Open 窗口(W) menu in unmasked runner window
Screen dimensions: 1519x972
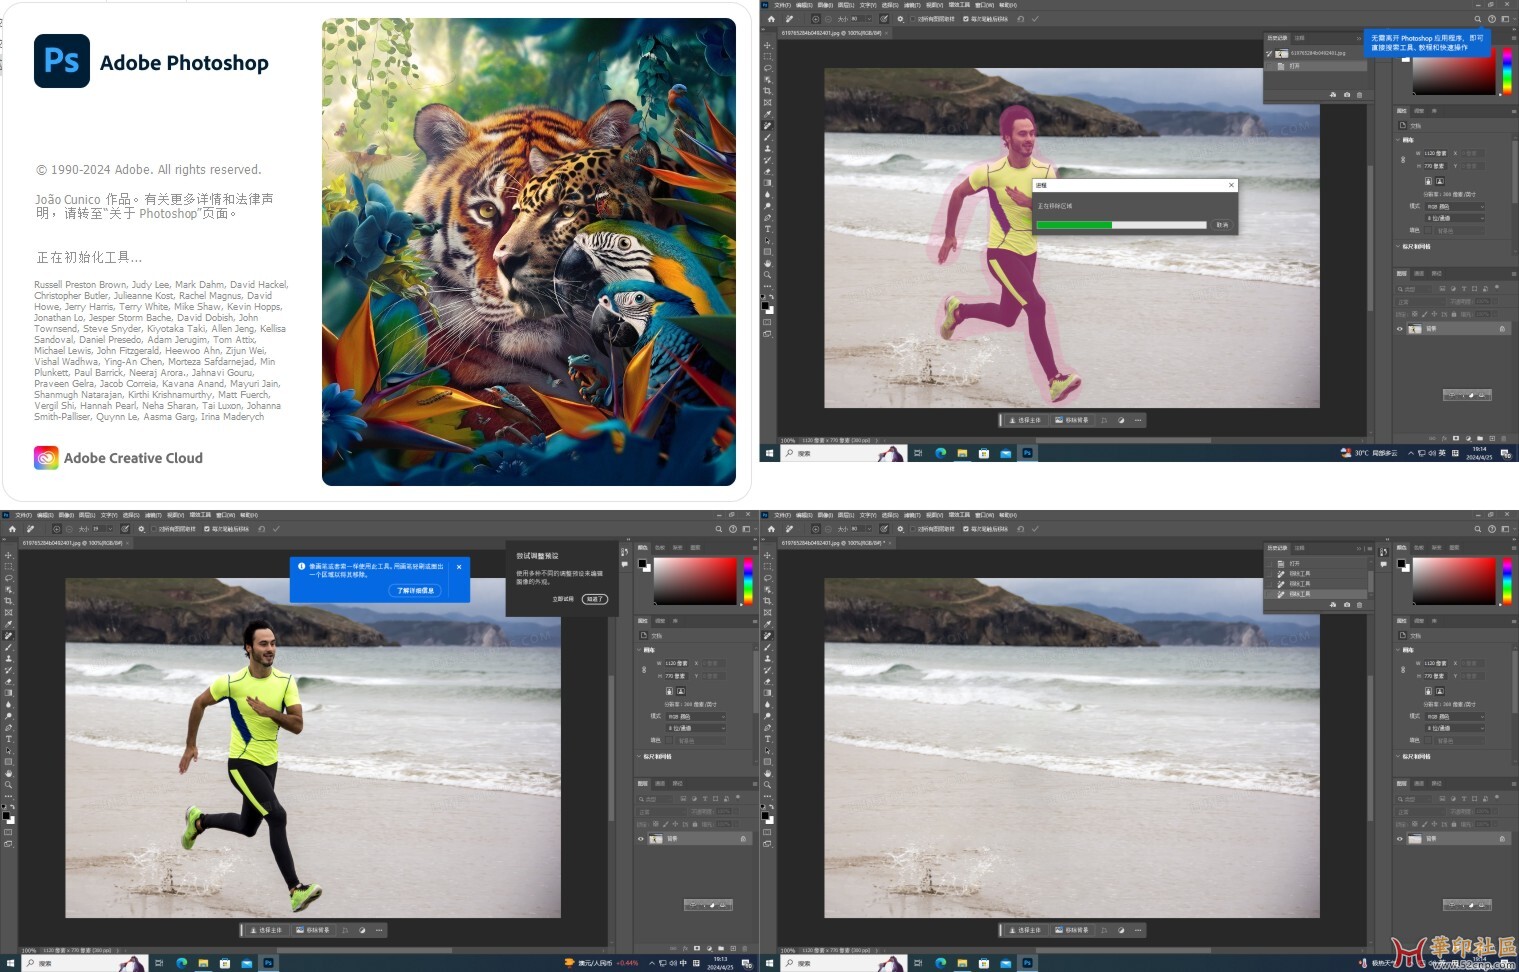tap(225, 515)
